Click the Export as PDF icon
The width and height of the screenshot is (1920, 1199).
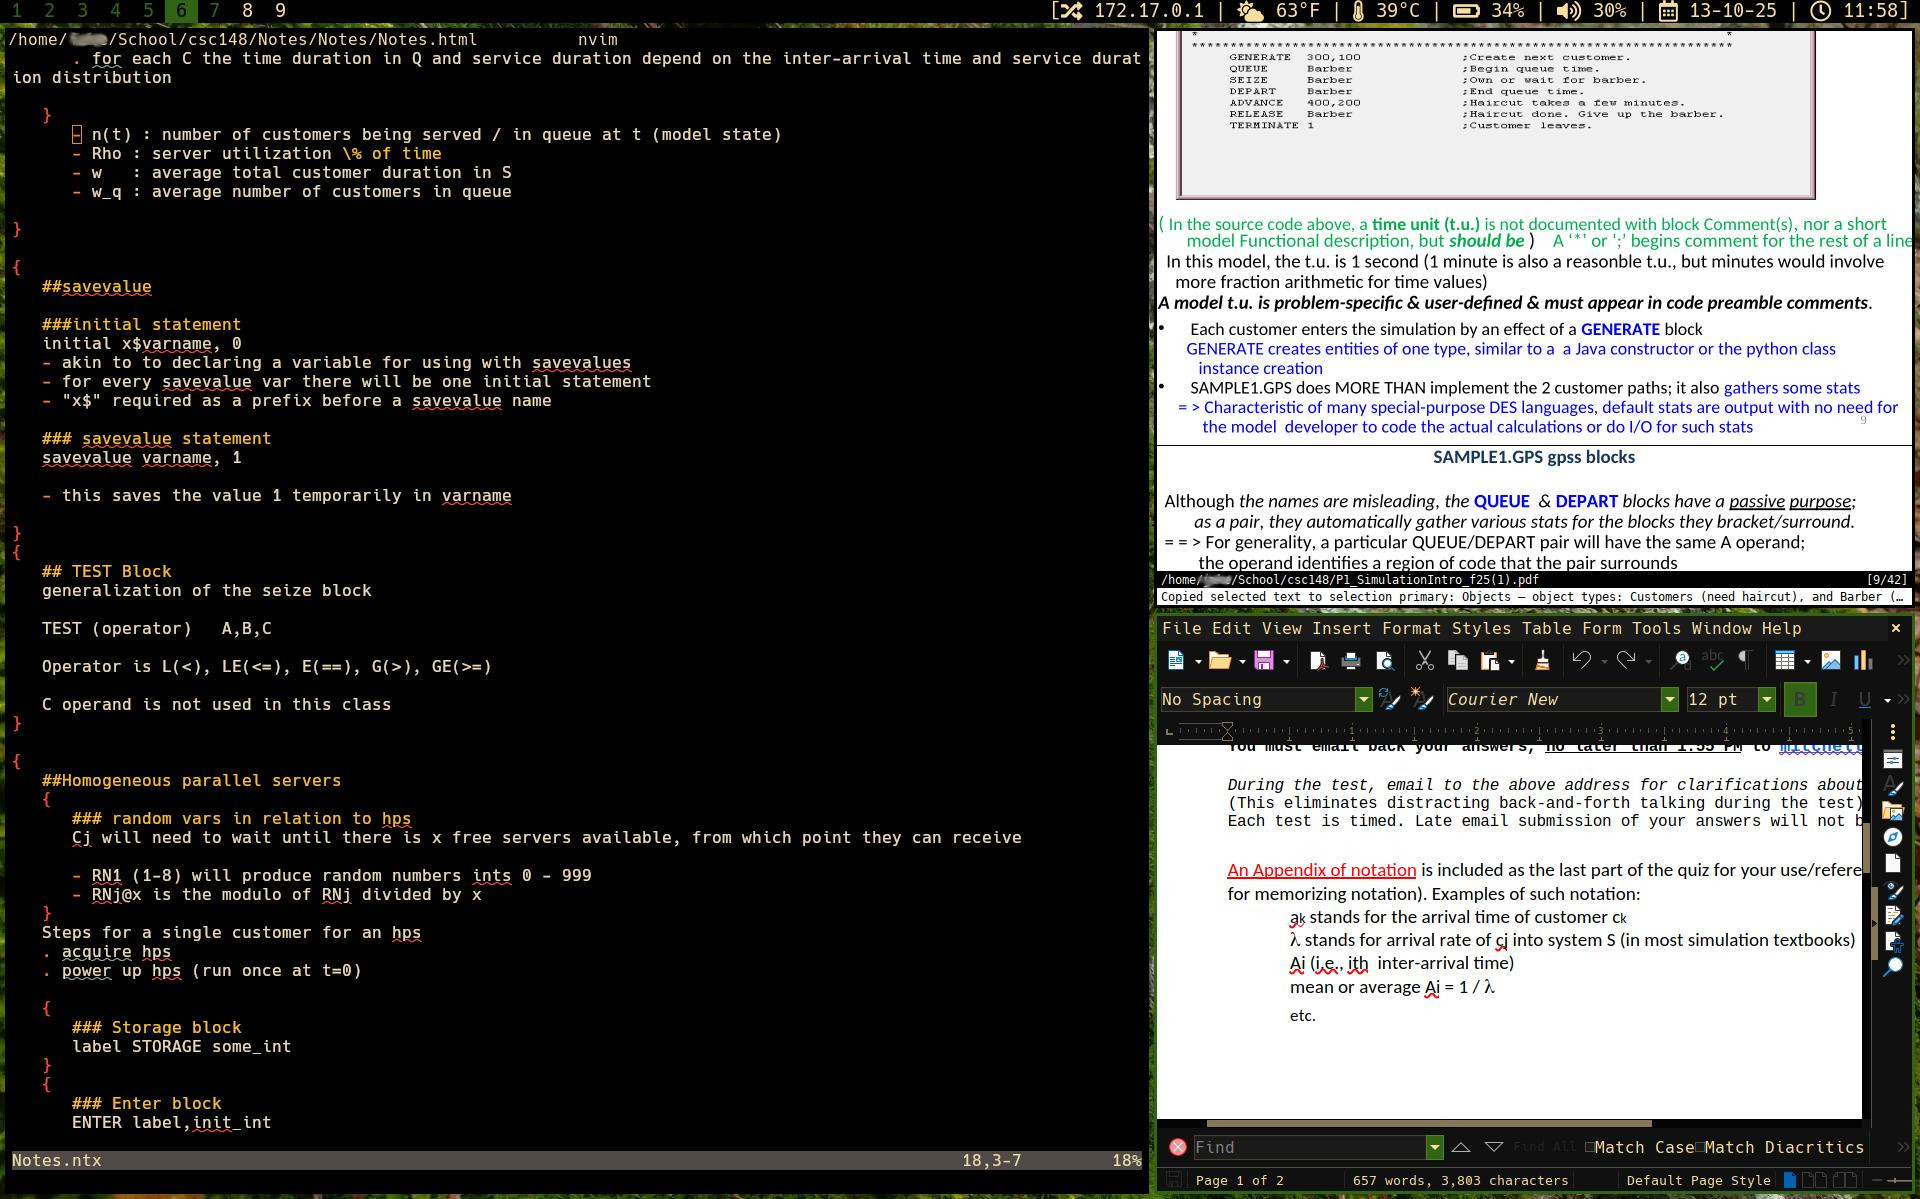[x=1318, y=661]
